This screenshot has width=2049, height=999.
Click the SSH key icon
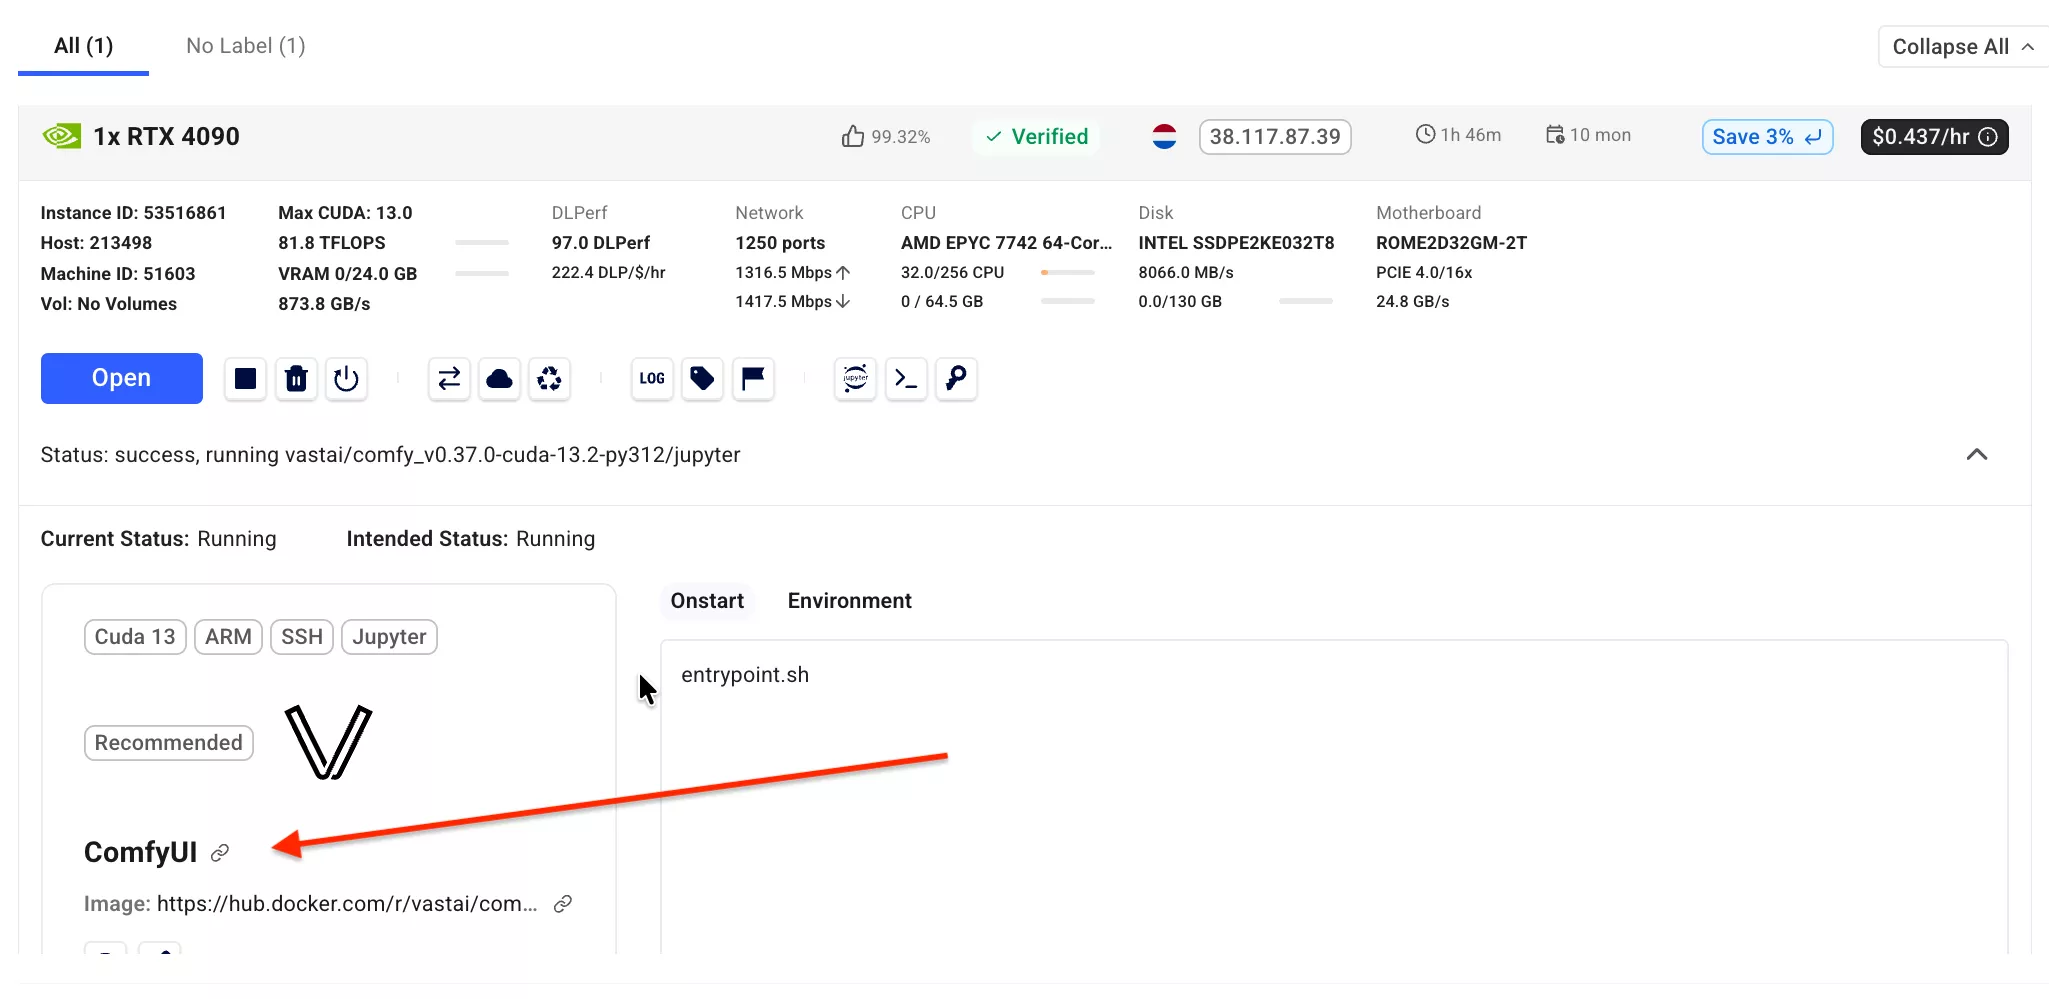click(956, 379)
